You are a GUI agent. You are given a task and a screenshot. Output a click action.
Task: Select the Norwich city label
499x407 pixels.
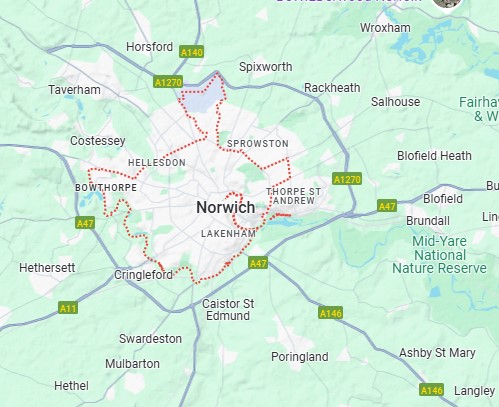pos(226,207)
